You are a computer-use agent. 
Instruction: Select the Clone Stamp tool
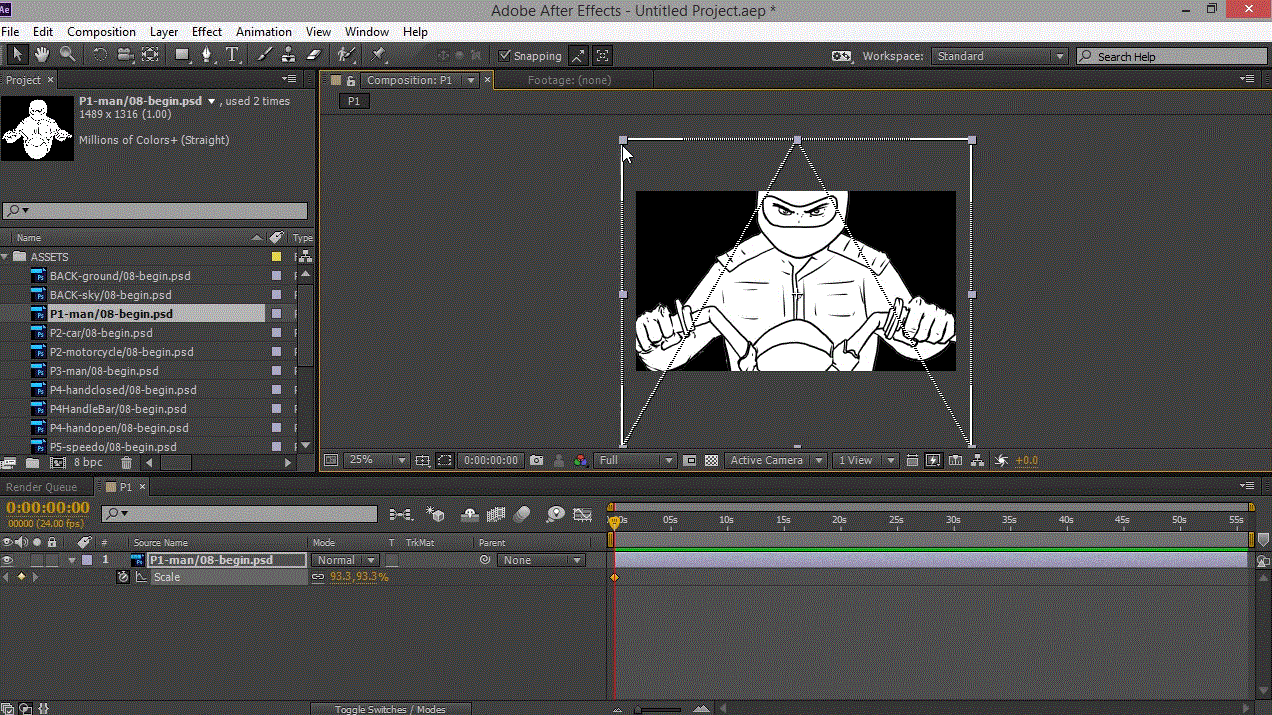click(288, 55)
